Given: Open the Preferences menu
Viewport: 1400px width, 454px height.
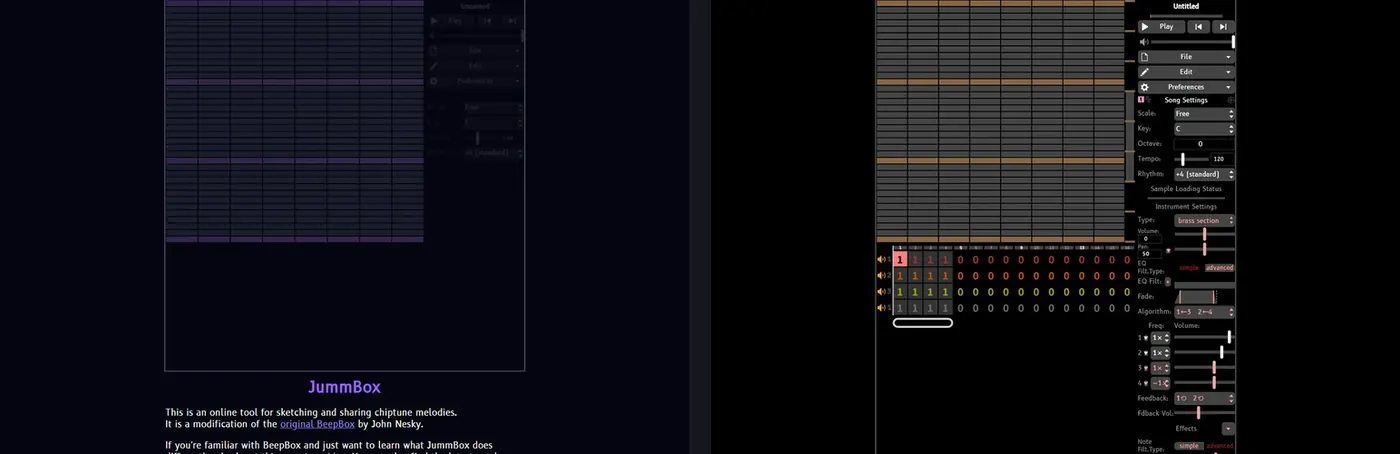Looking at the screenshot, I should [1186, 87].
